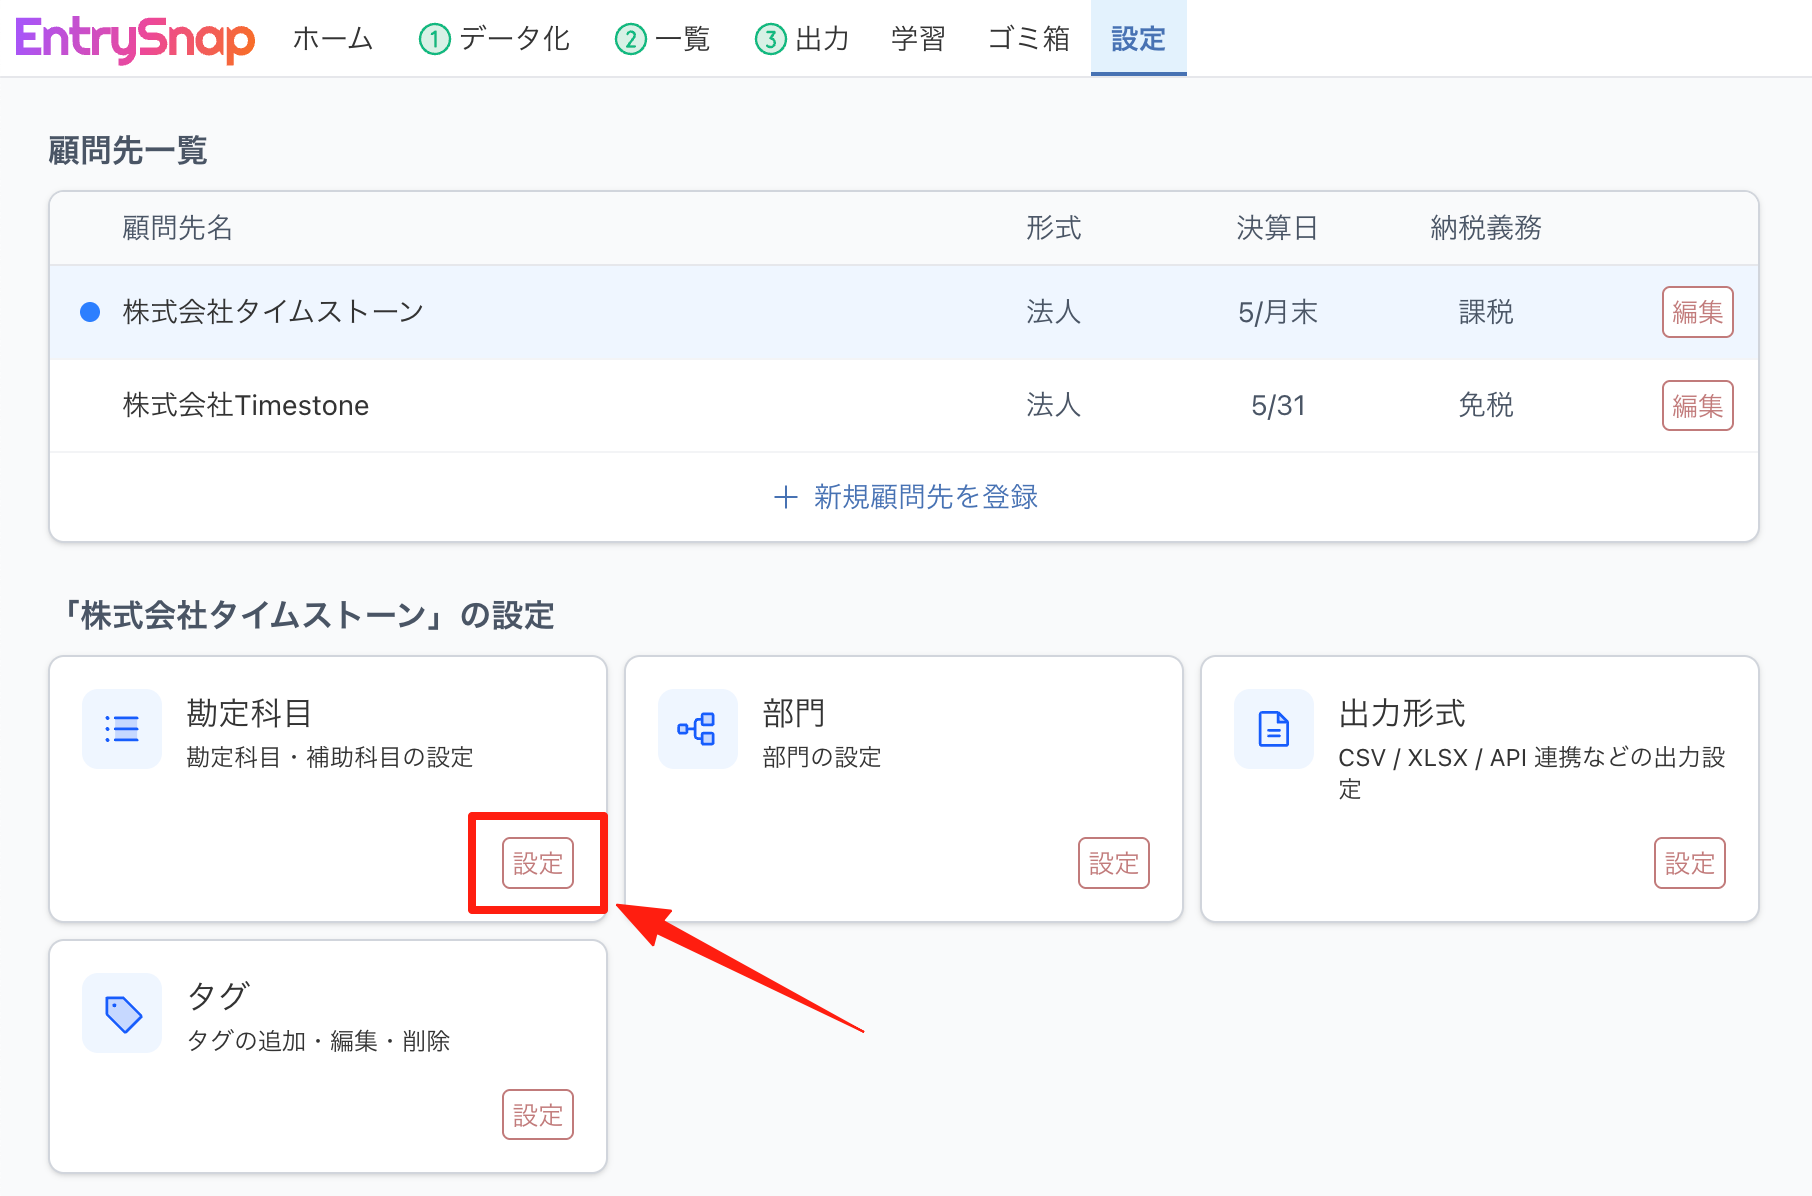Click the タグの追加・編集・削除 description

(318, 1041)
